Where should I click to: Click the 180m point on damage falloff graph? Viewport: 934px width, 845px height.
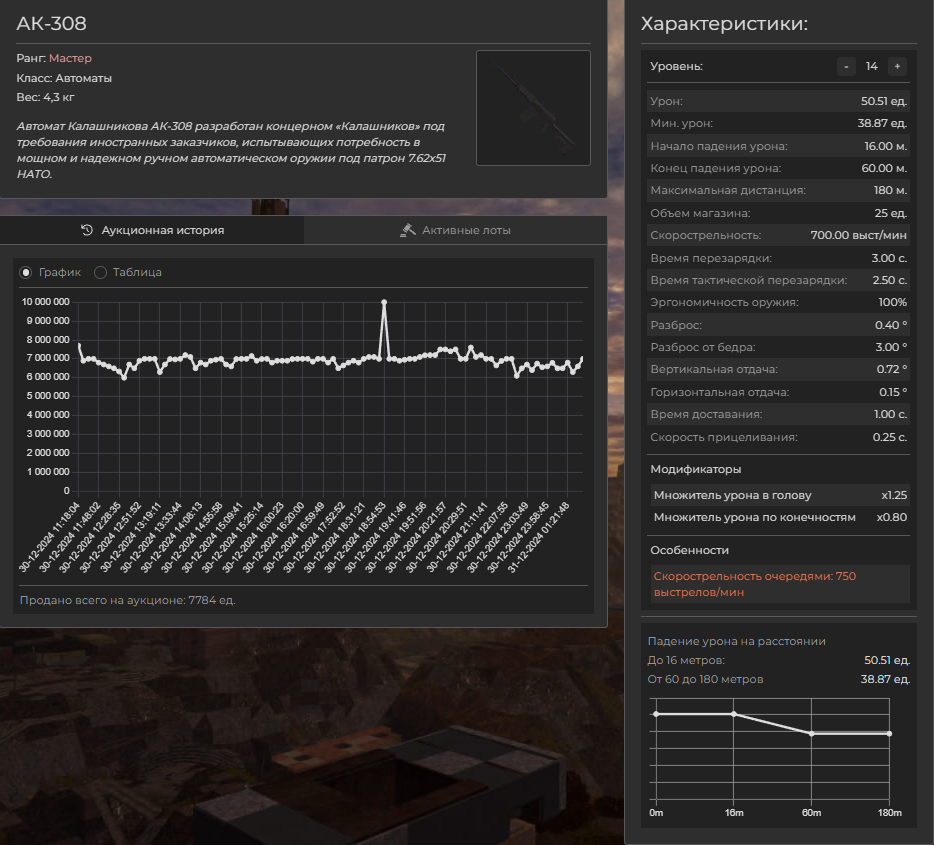[889, 734]
